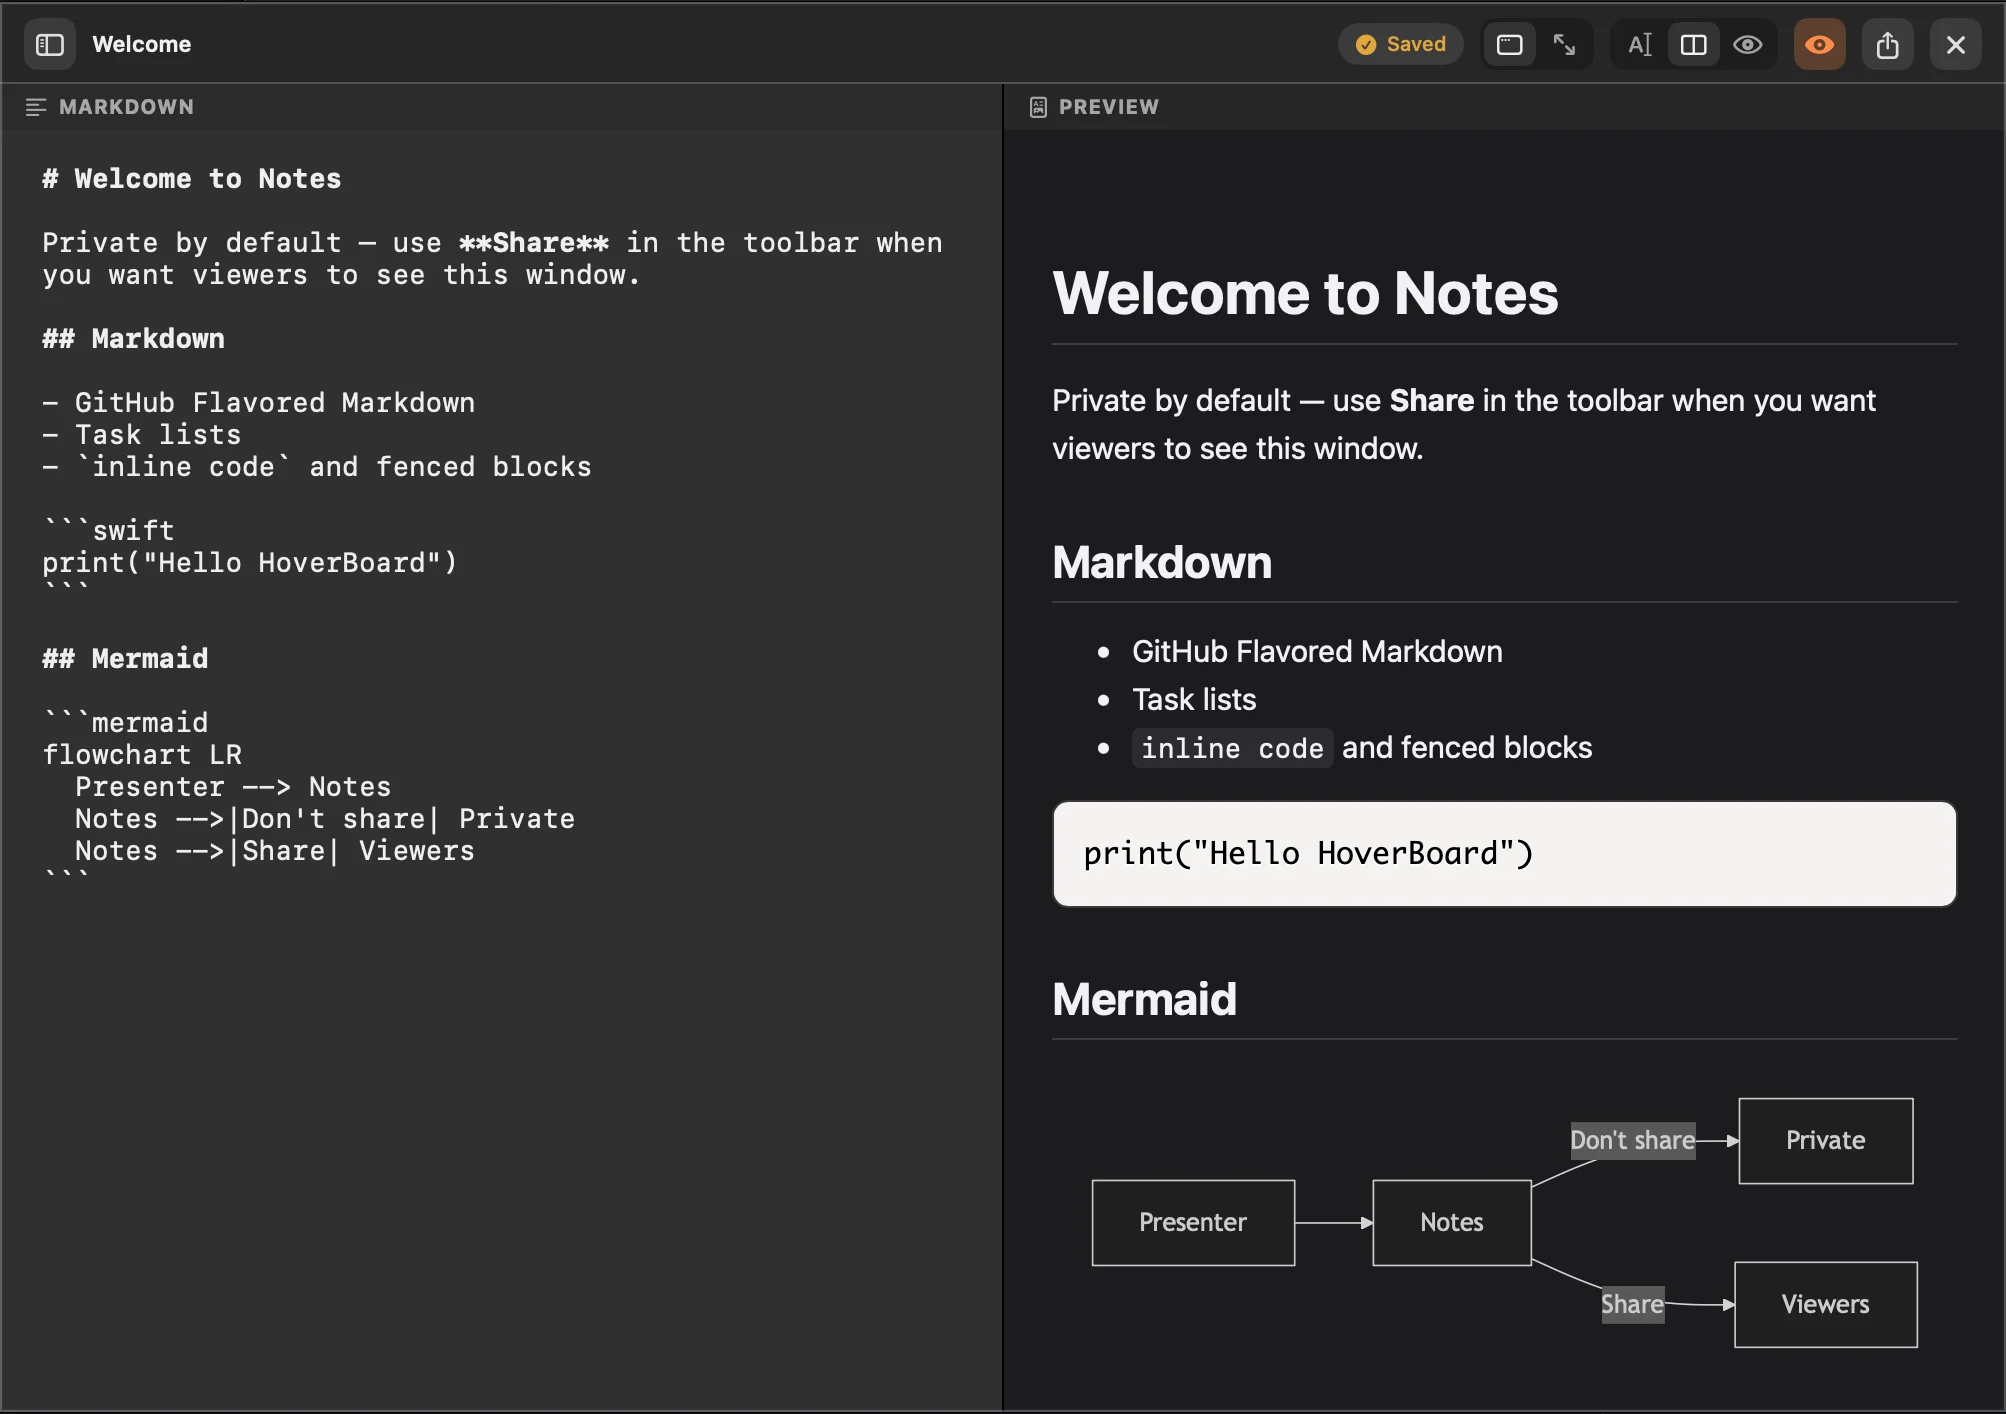Click the 'Welcome to Notes' preview heading
2006x1414 pixels.
pos(1305,293)
